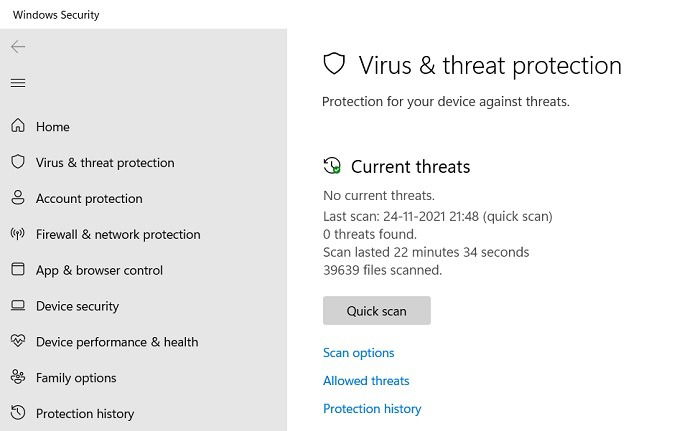
Task: Open the Allowed threats link
Action: pyautogui.click(x=366, y=381)
